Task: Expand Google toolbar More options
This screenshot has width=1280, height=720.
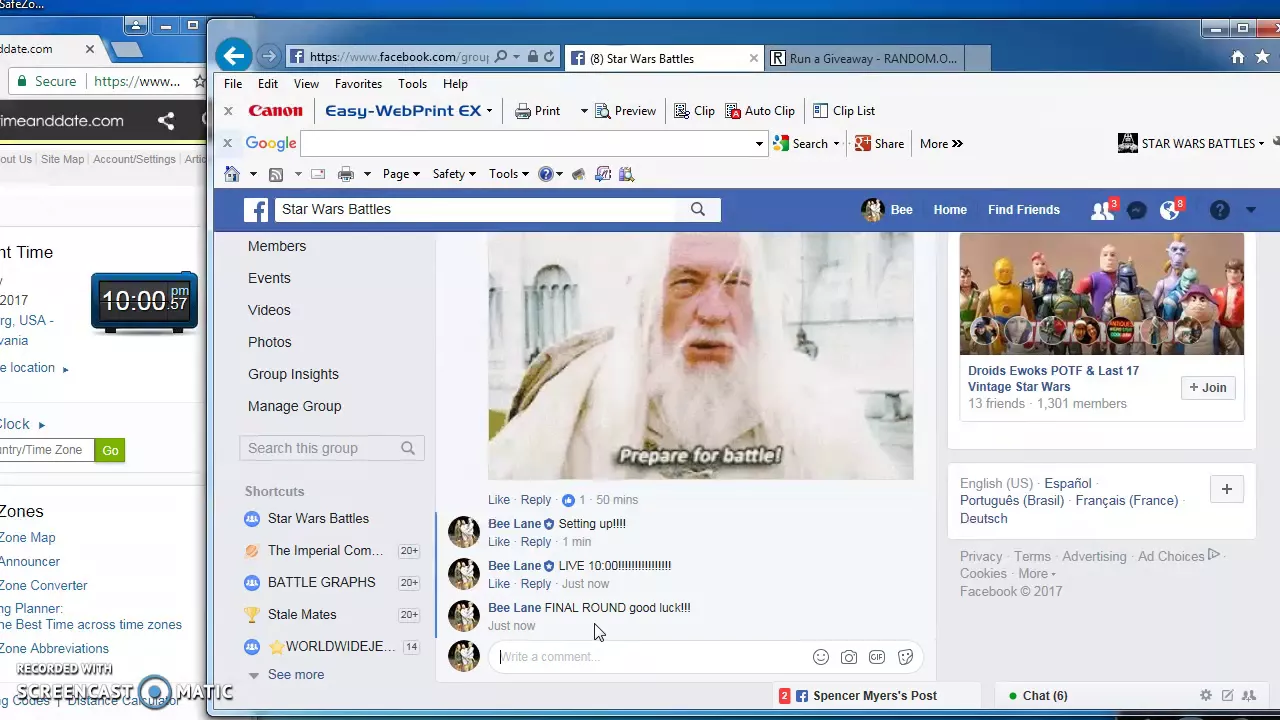Action: pos(941,144)
